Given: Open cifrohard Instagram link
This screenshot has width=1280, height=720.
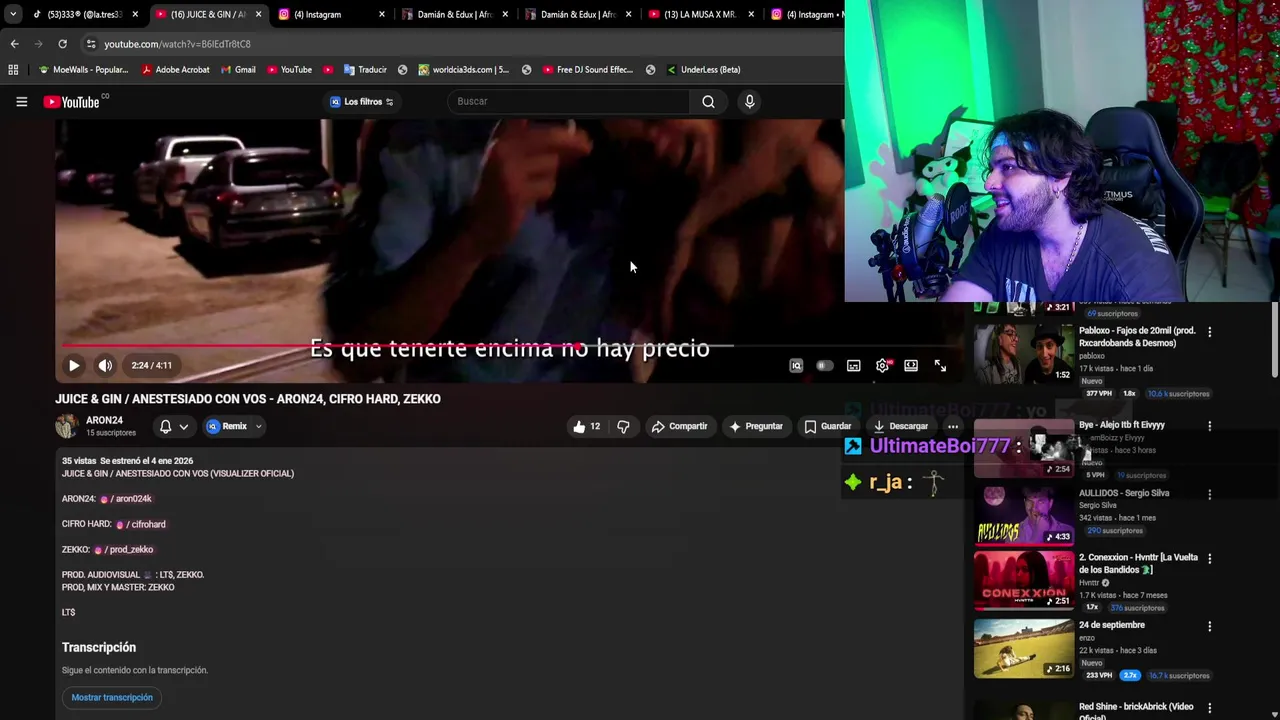Looking at the screenshot, I should 141,524.
